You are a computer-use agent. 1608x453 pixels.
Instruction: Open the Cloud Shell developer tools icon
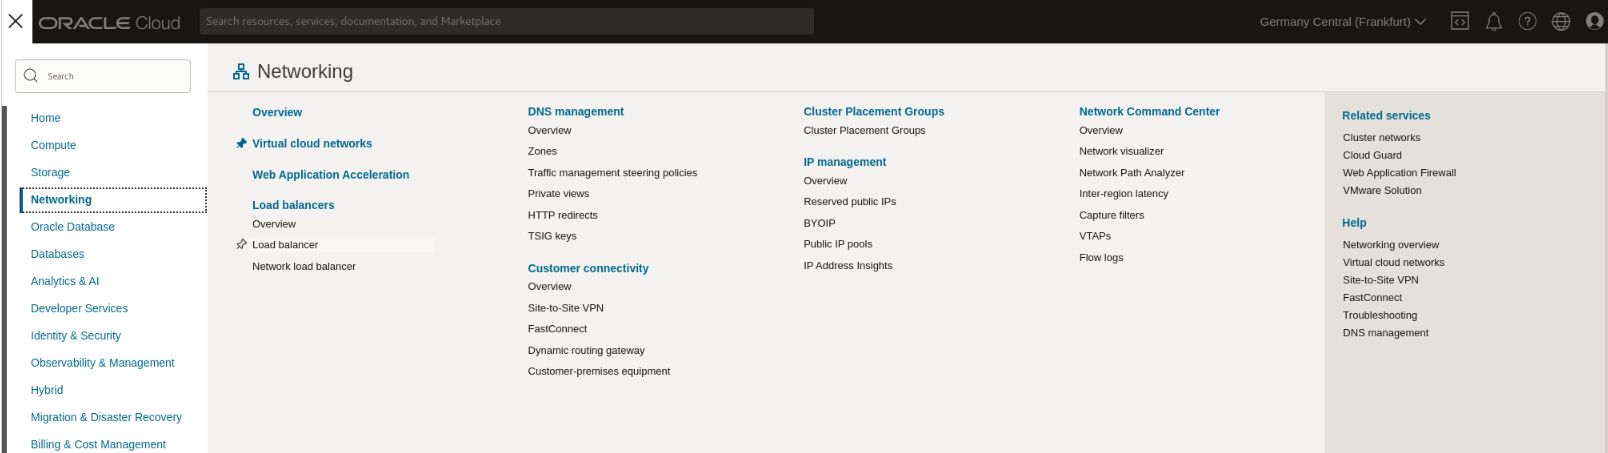[1460, 21]
